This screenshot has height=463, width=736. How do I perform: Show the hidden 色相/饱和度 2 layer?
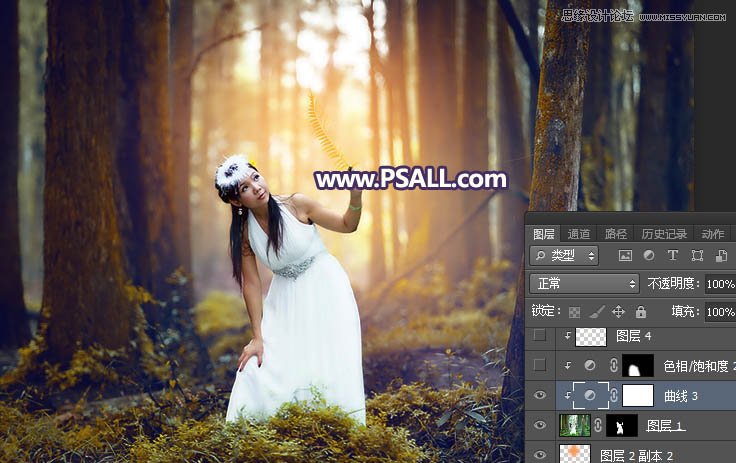[540, 365]
